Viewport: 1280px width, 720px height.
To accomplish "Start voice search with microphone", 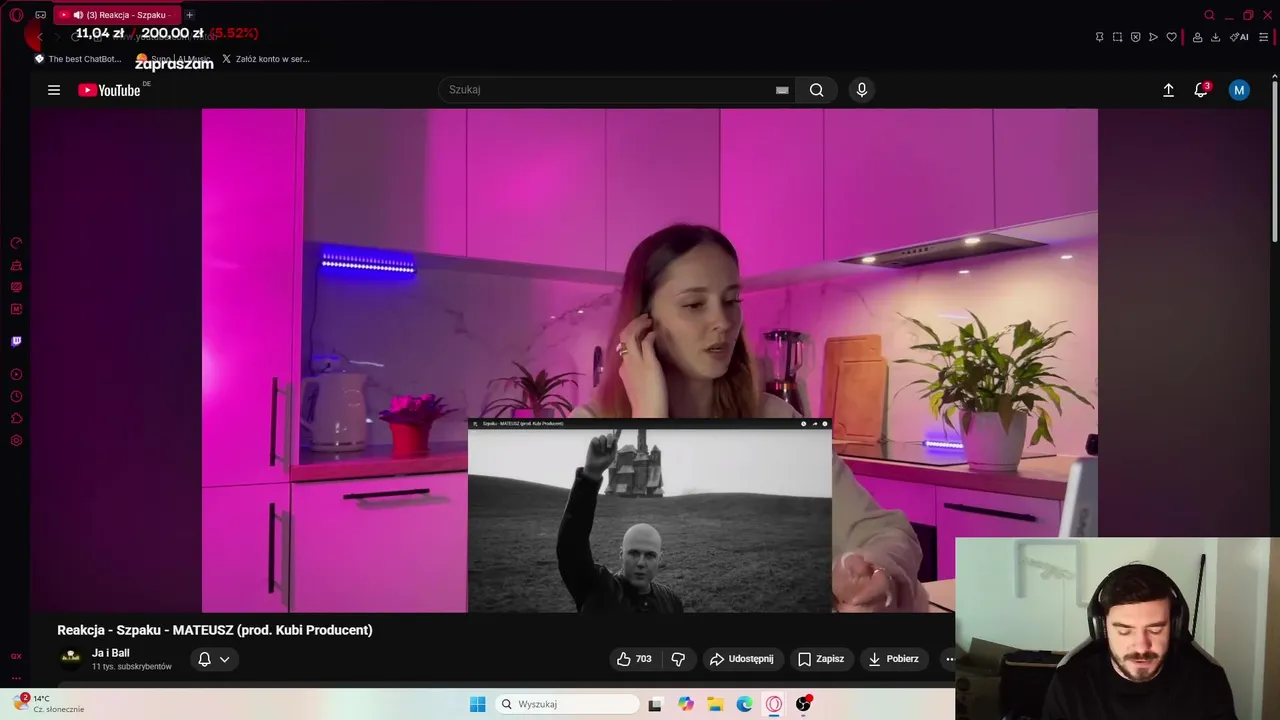I will tap(862, 90).
